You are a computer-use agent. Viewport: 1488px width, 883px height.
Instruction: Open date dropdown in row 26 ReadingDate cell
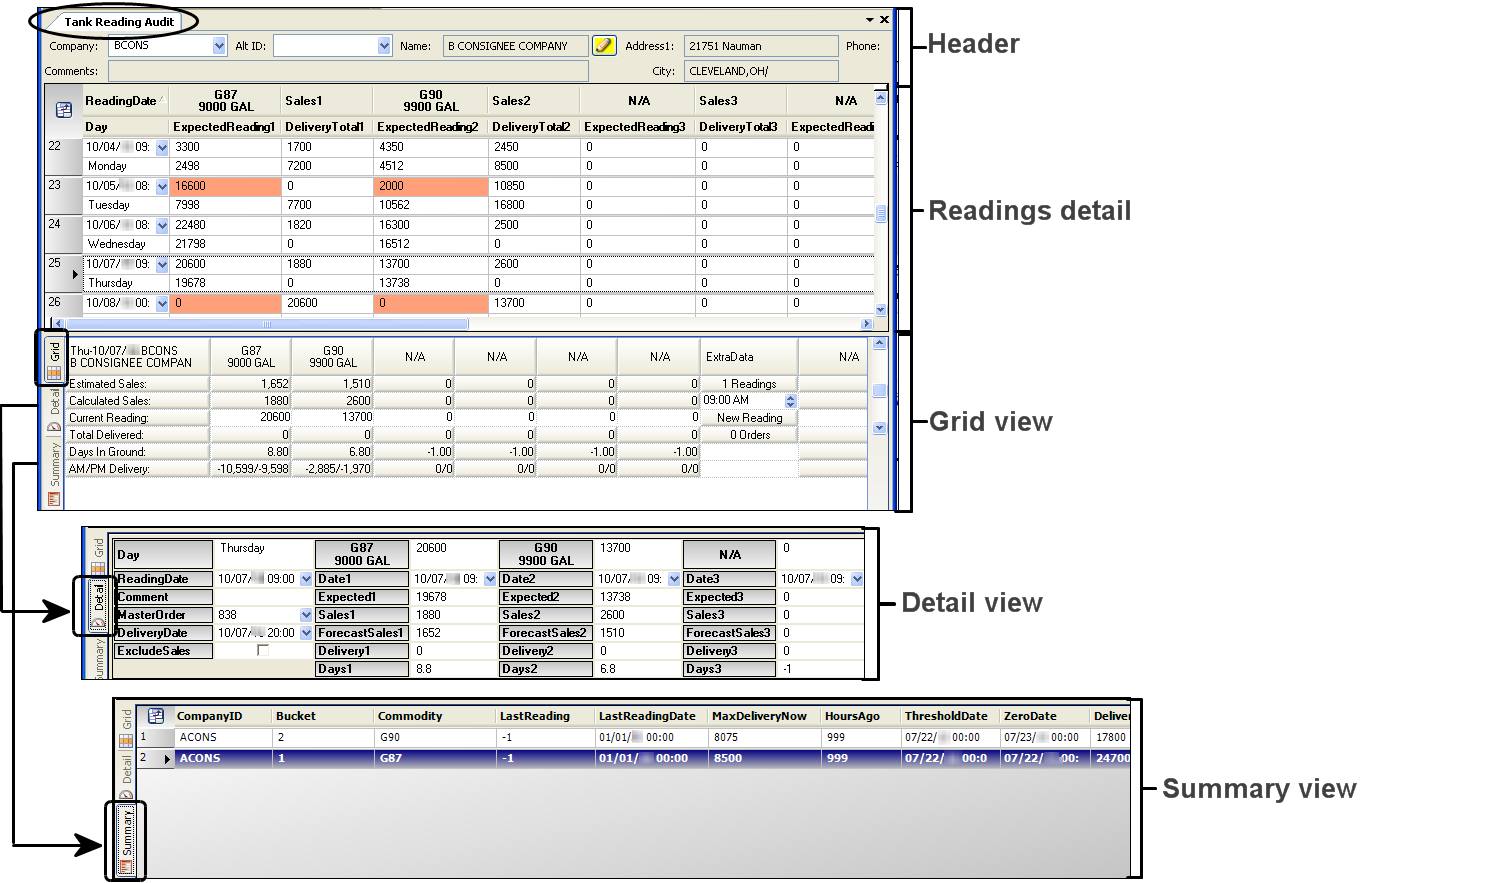(163, 304)
